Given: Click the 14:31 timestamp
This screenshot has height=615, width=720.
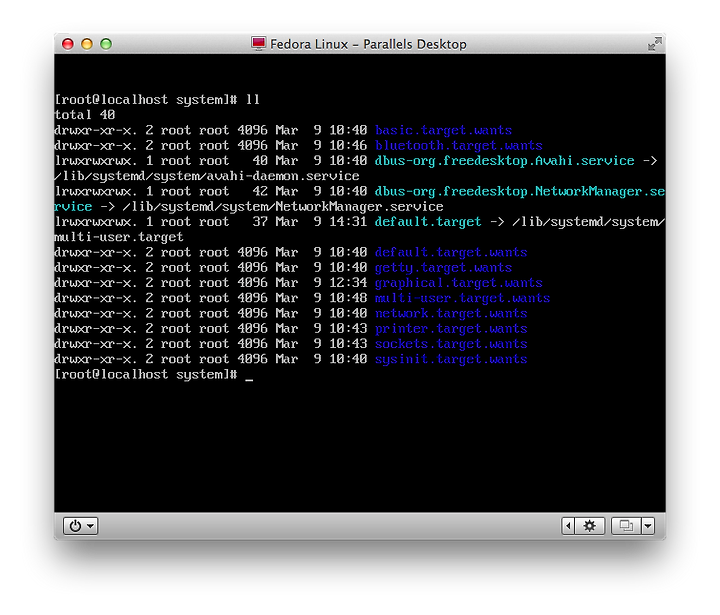Looking at the screenshot, I should [x=348, y=222].
